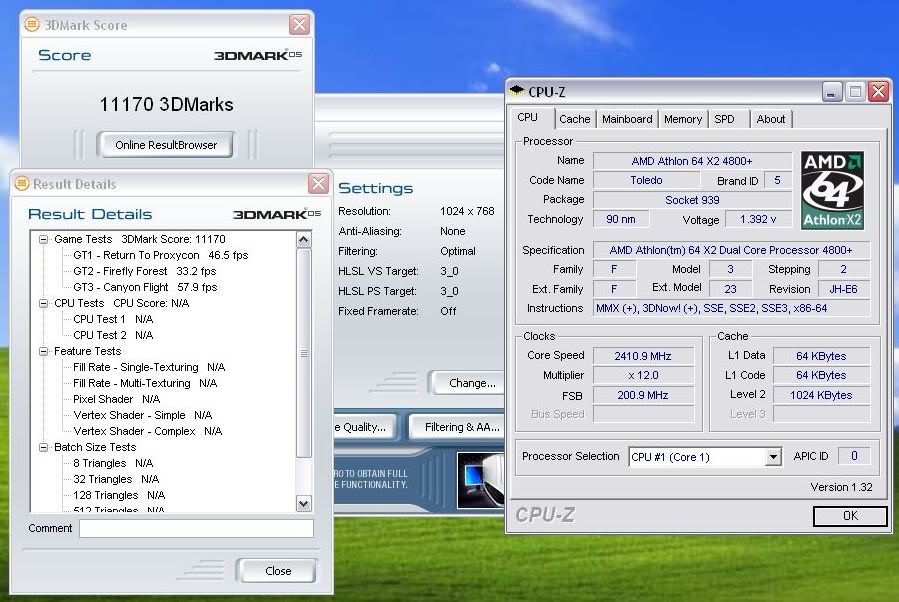Click the Package value Socket 939
Image resolution: width=899 pixels, height=602 pixels.
[691, 200]
